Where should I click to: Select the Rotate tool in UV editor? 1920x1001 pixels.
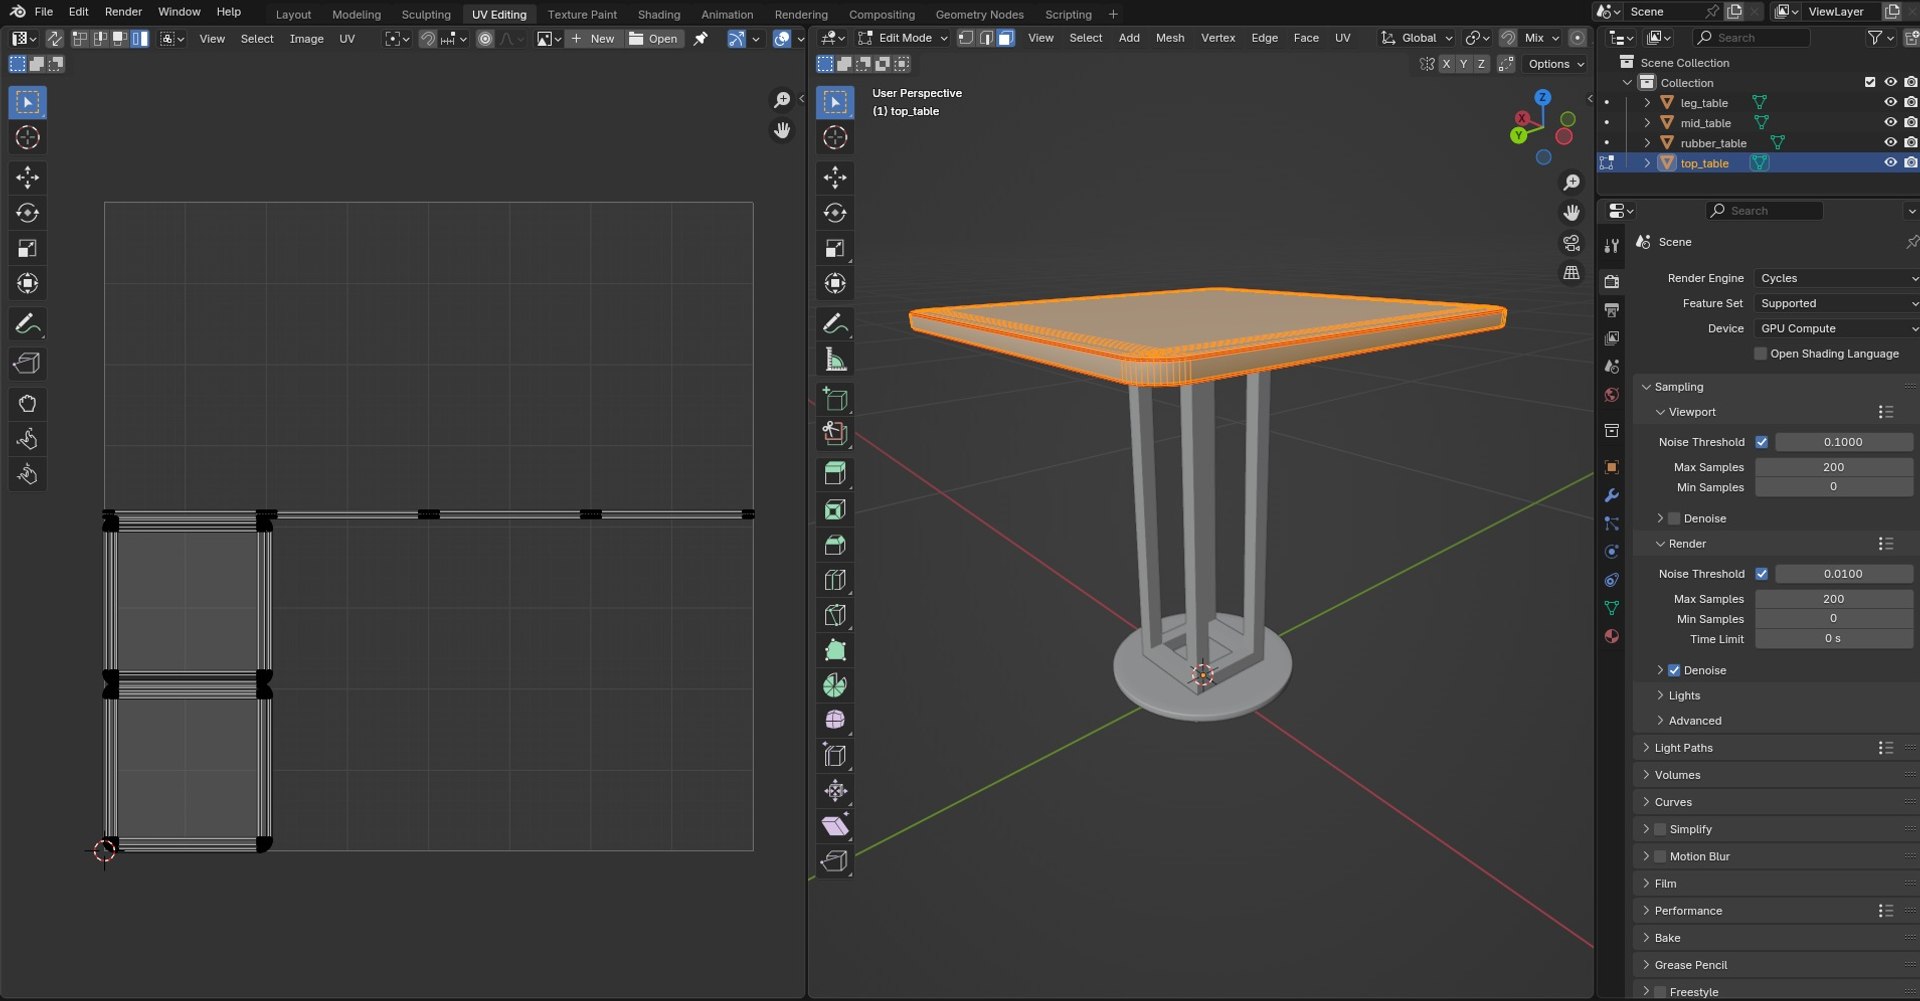pyautogui.click(x=28, y=213)
